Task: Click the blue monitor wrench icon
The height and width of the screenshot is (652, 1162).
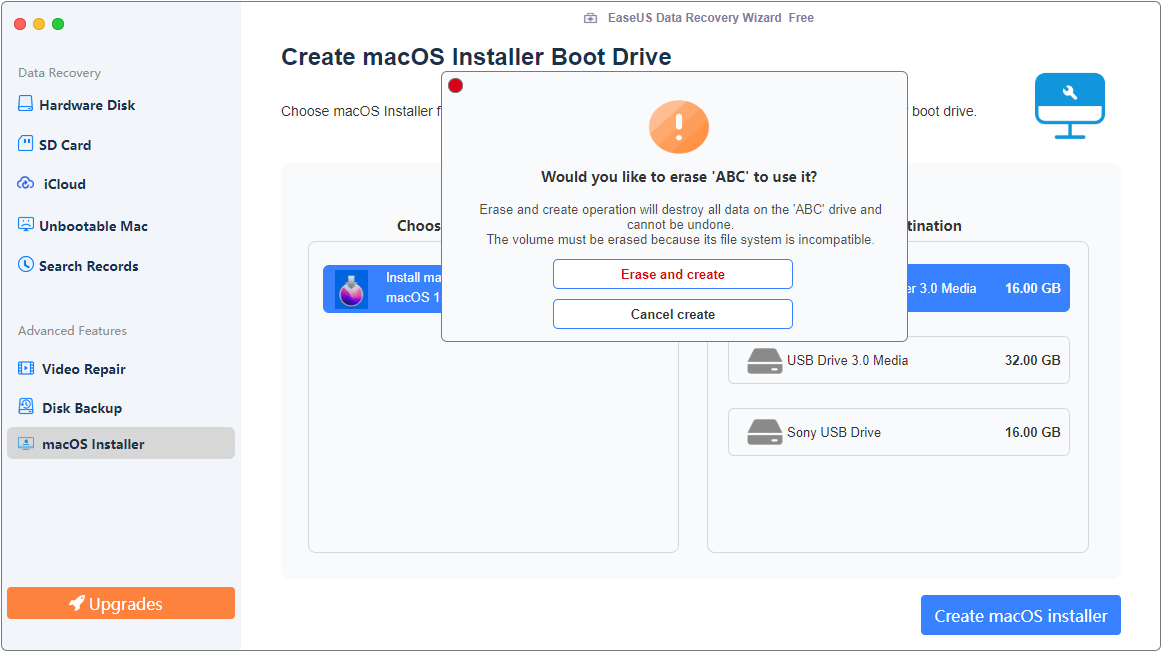Action: point(1069,105)
